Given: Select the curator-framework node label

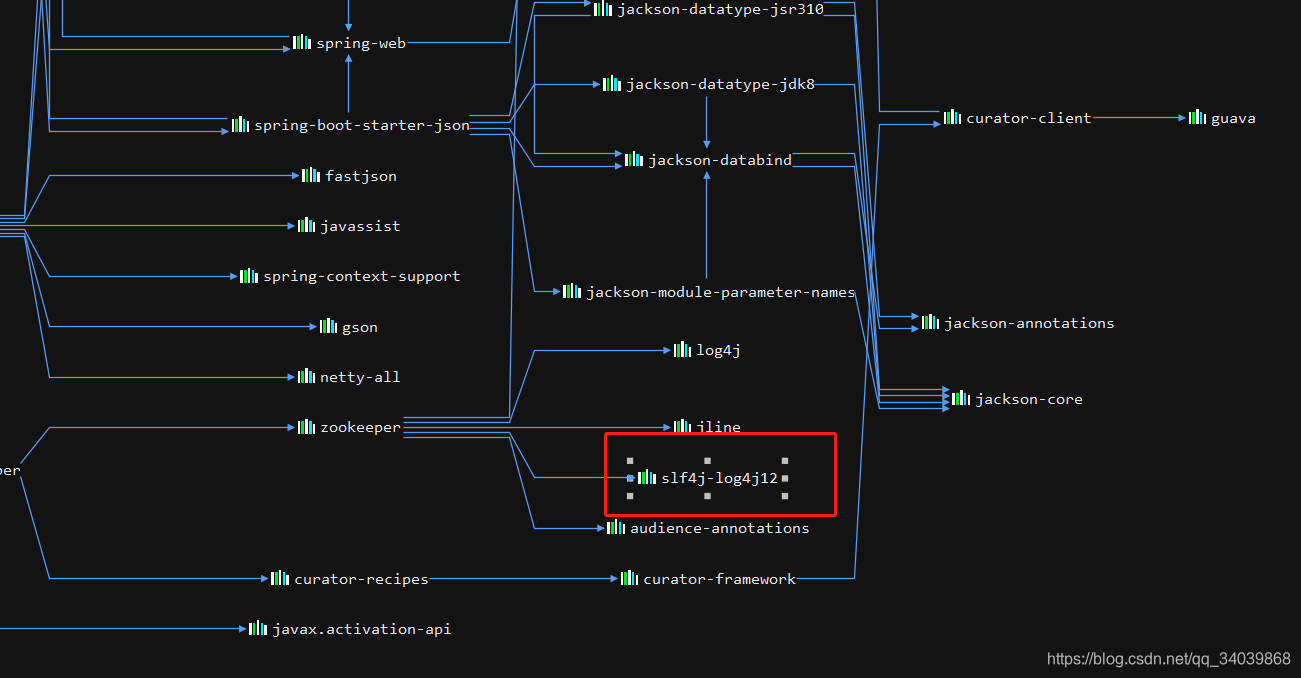Looking at the screenshot, I should [x=720, y=579].
